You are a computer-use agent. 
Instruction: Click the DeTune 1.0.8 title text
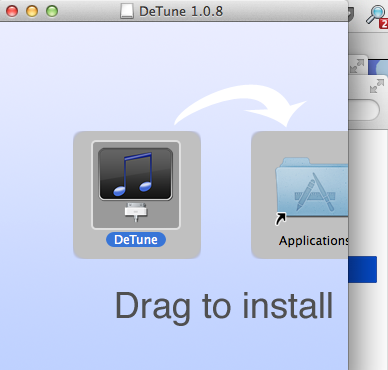click(181, 11)
